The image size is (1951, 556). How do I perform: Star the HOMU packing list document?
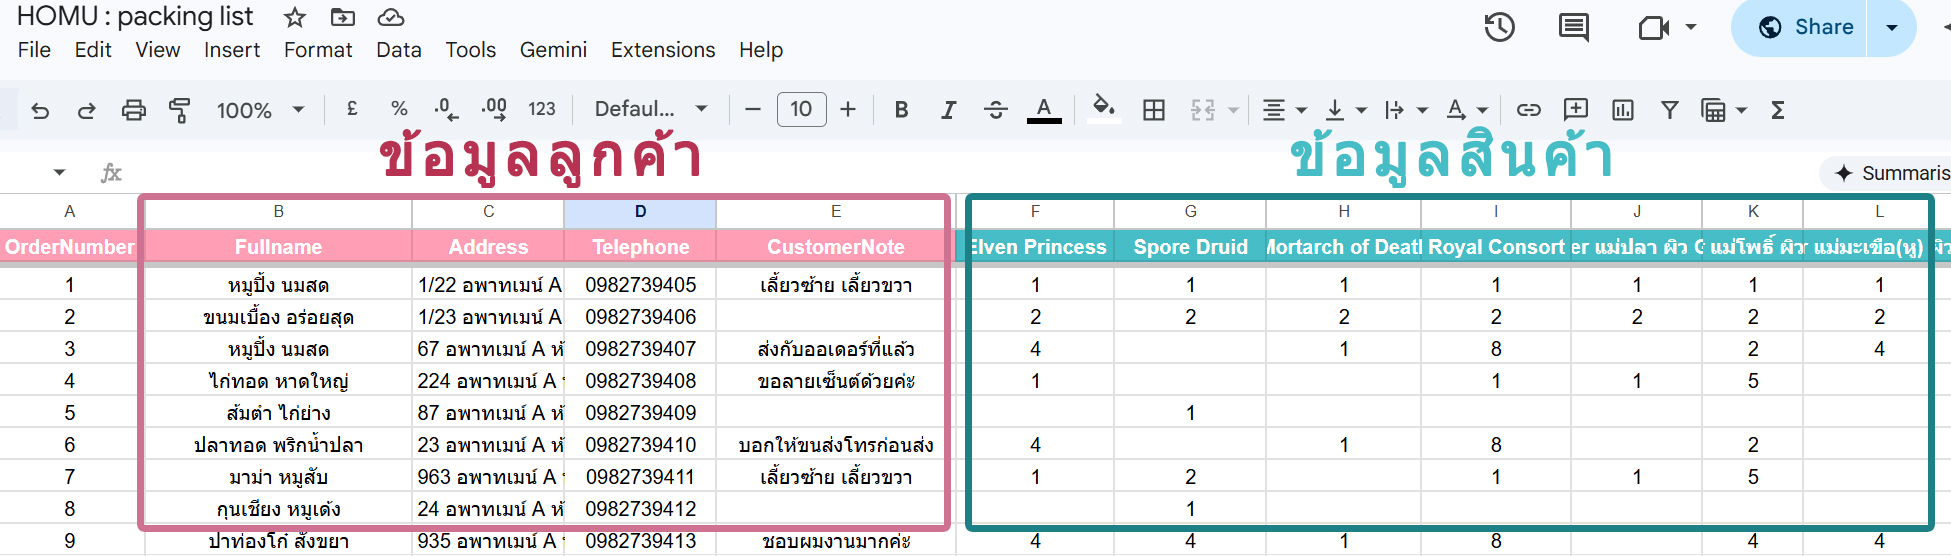(294, 17)
